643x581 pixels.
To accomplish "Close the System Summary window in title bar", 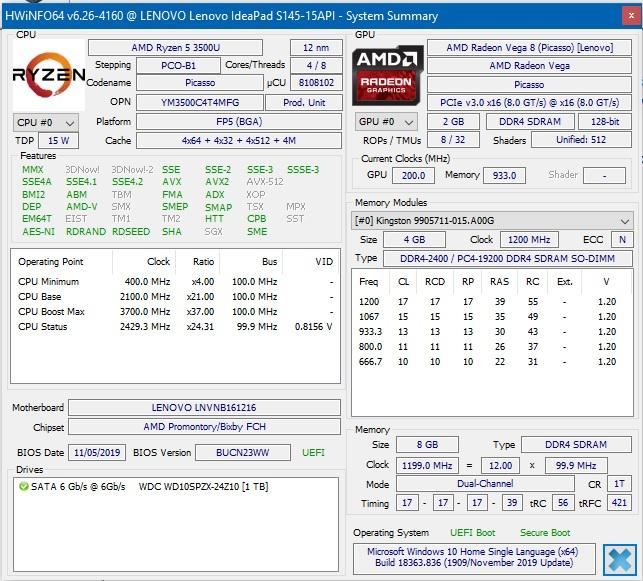I will (x=631, y=16).
